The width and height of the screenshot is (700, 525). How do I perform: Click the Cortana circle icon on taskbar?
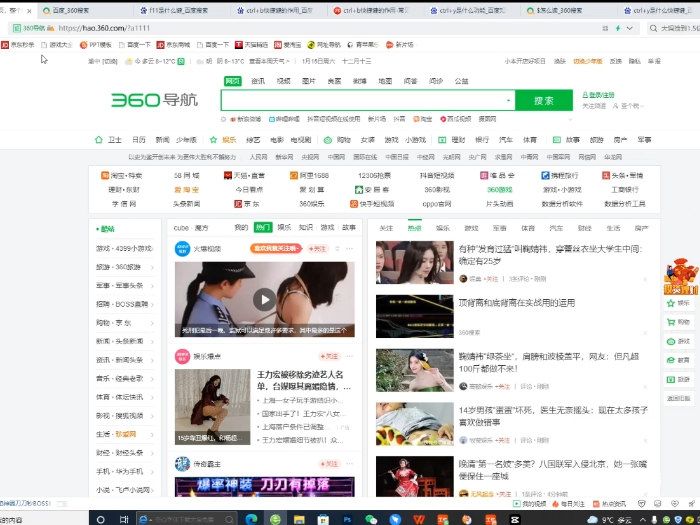(100, 519)
